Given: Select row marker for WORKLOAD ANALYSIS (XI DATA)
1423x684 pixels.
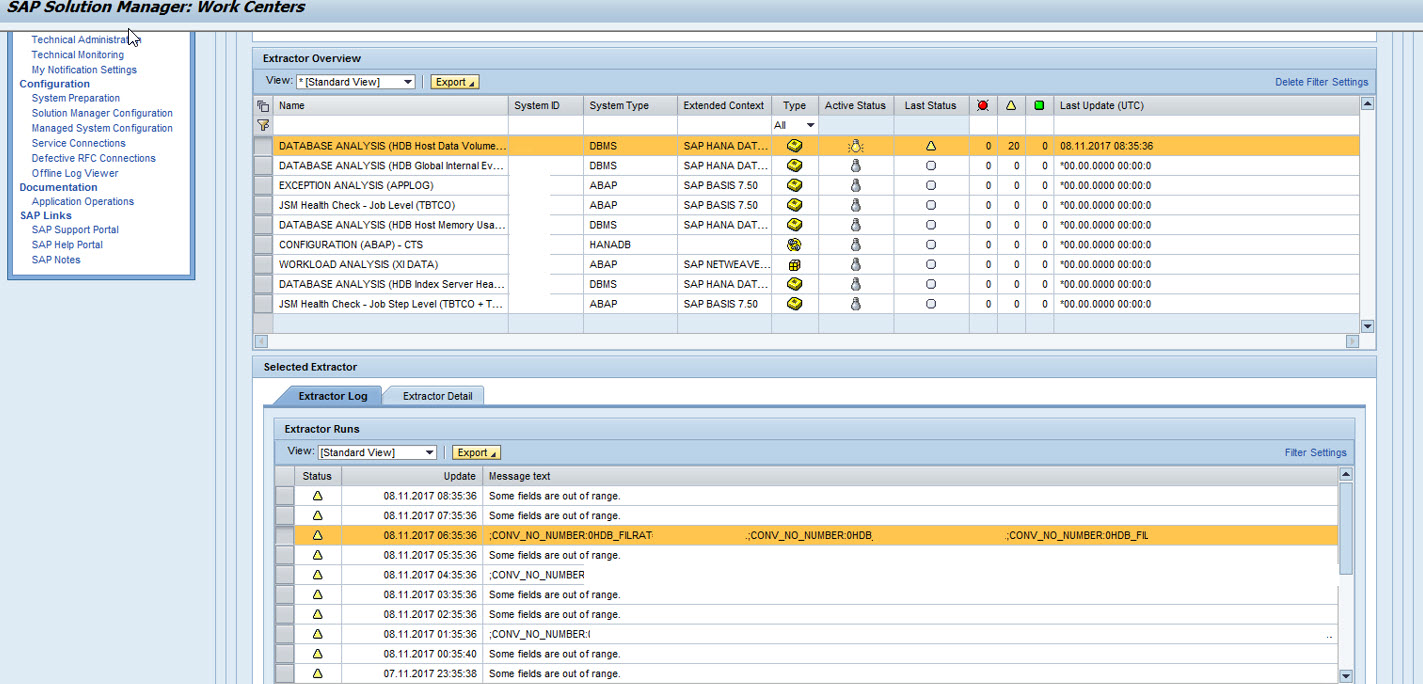Looking at the screenshot, I should pos(263,264).
